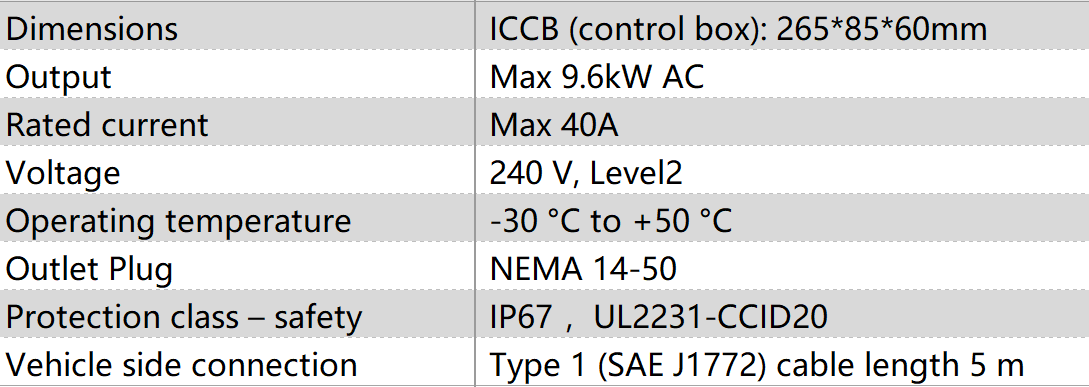Click the word Level2 in Voltage row
Image resolution: width=1089 pixels, height=387 pixels.
[x=636, y=172]
